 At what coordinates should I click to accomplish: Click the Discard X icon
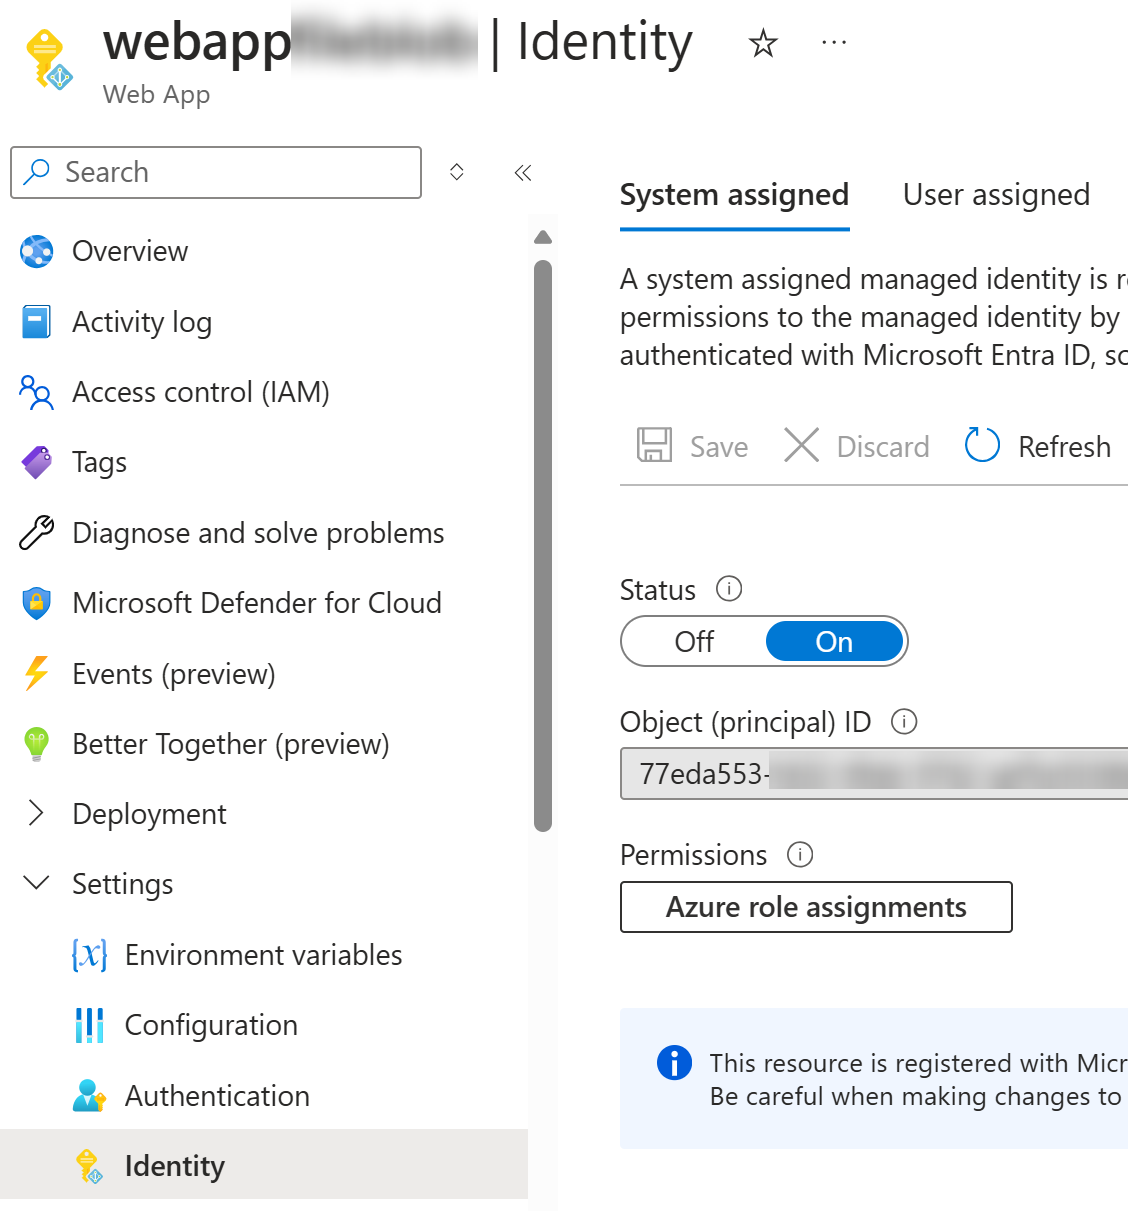pyautogui.click(x=801, y=445)
